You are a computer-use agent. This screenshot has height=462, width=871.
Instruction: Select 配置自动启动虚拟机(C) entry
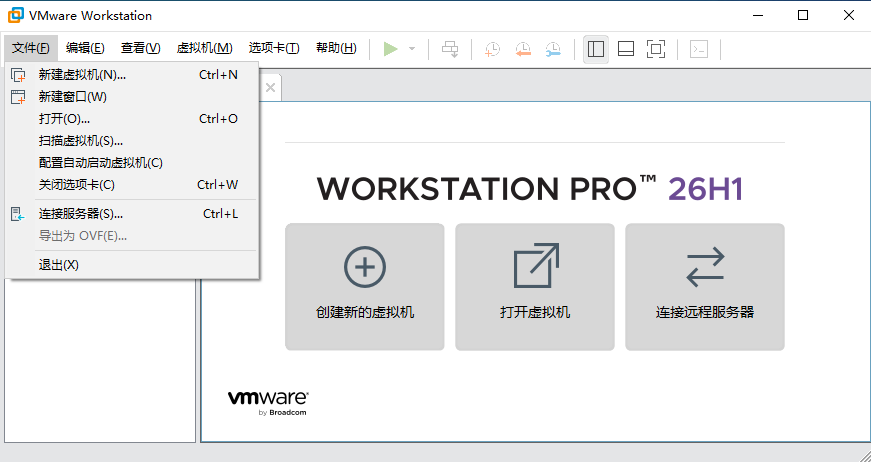point(132,163)
